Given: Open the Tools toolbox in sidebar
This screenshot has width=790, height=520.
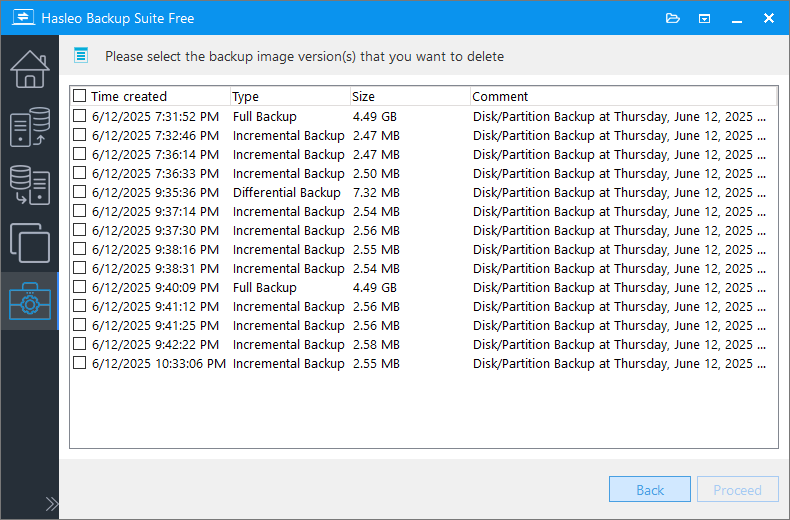Looking at the screenshot, I should (x=30, y=301).
